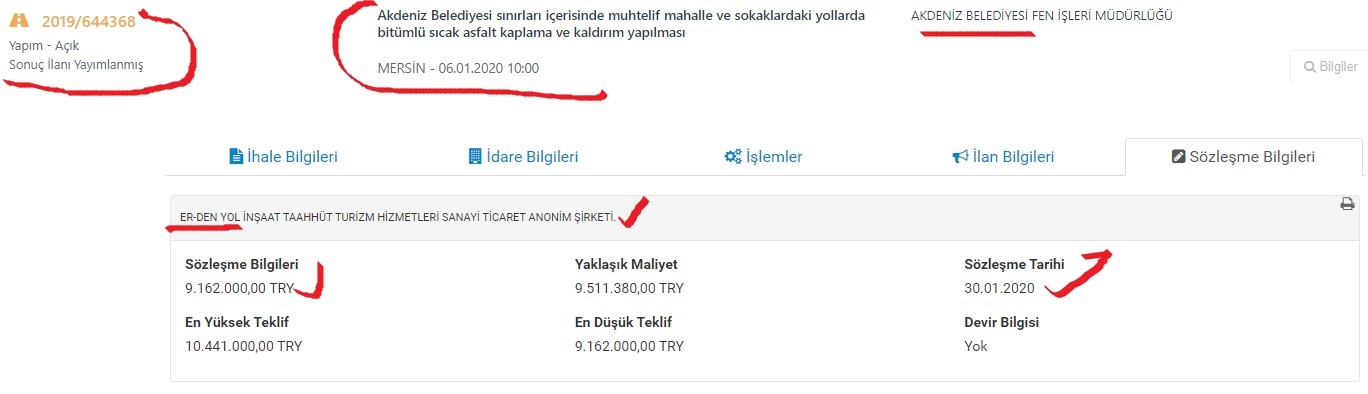The width and height of the screenshot is (1368, 394).
Task: Open the İhale Bilgileri tab
Action: pyautogui.click(x=284, y=157)
